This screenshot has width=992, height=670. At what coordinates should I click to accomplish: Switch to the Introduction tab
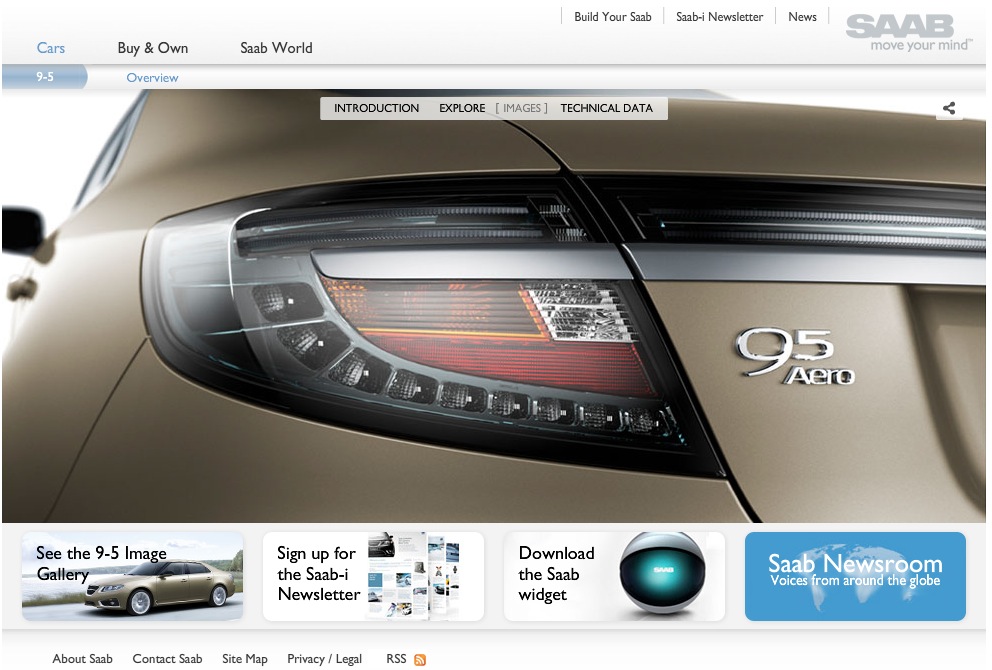click(x=376, y=108)
